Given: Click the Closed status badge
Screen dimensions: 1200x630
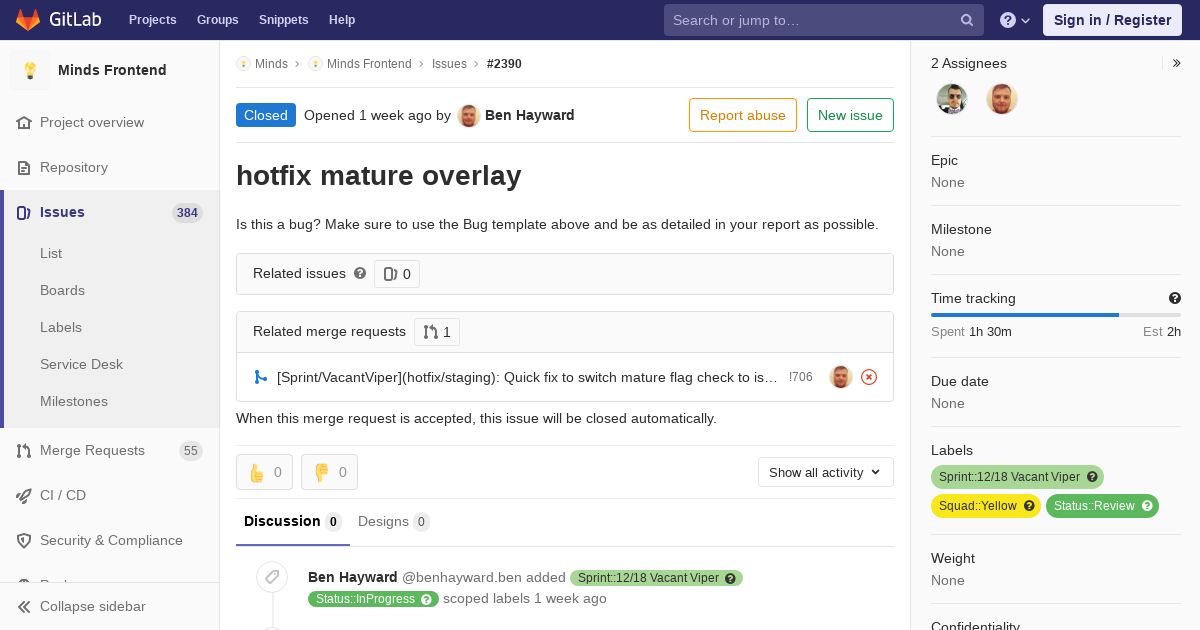Looking at the screenshot, I should pos(266,115).
